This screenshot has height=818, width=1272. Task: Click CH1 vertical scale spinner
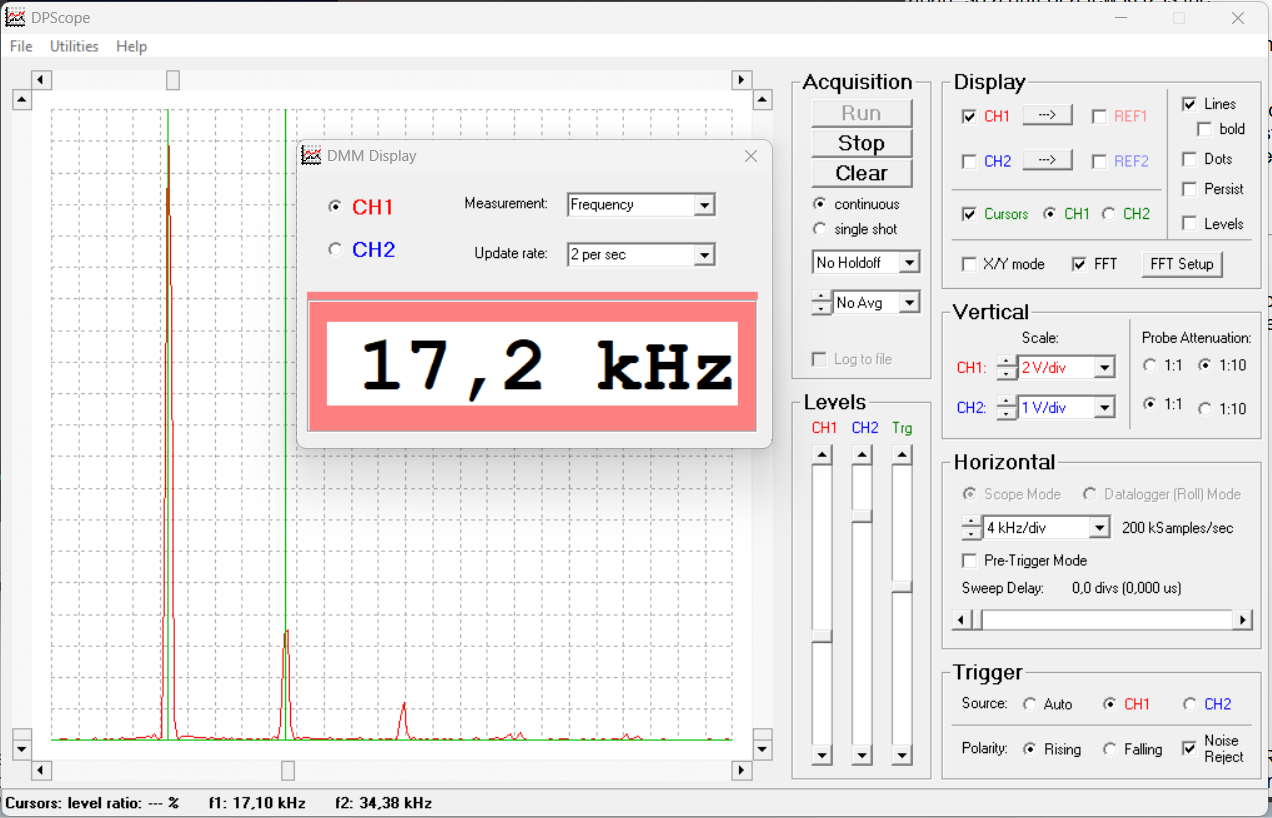tap(1006, 368)
